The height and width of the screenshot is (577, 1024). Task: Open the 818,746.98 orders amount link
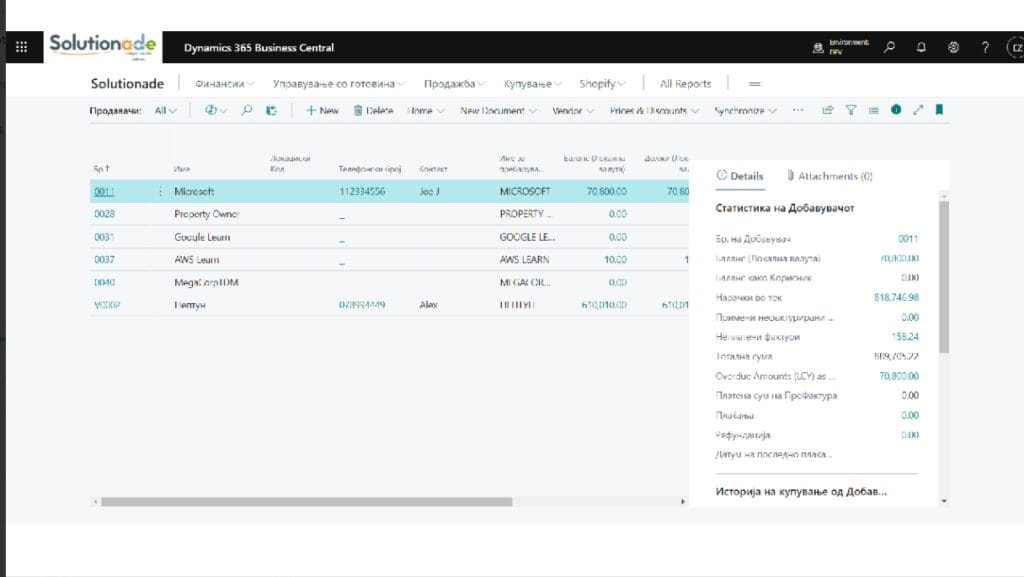tap(896, 298)
